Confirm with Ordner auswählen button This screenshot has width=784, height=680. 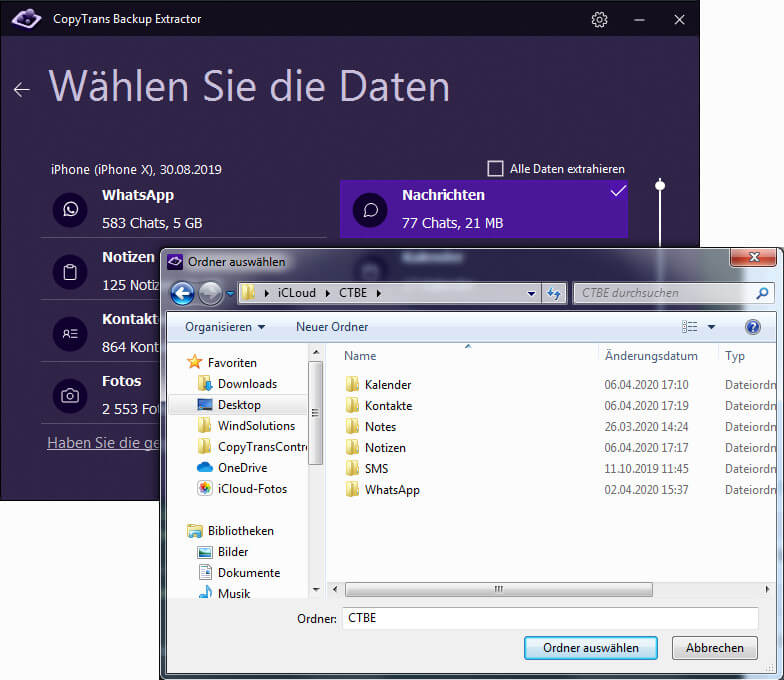click(x=590, y=648)
